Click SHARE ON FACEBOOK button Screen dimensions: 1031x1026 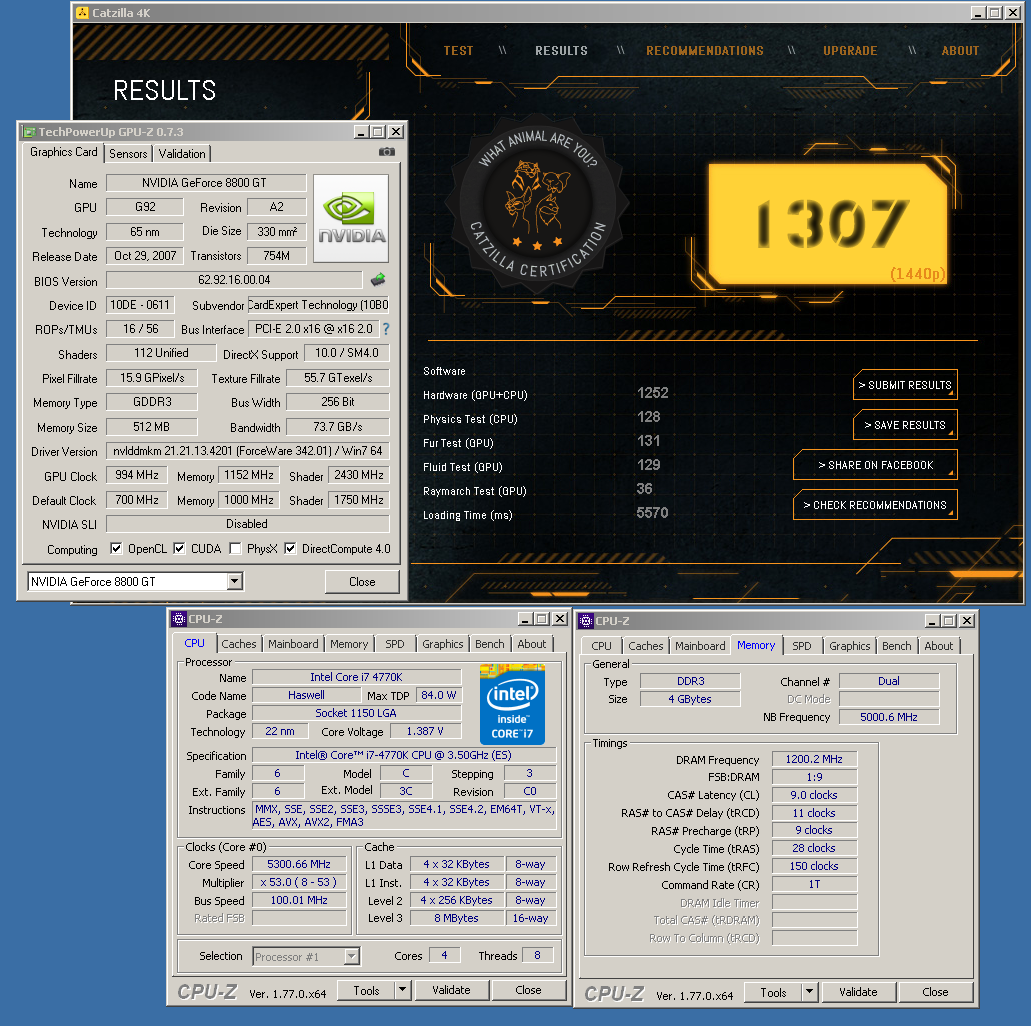click(x=875, y=465)
